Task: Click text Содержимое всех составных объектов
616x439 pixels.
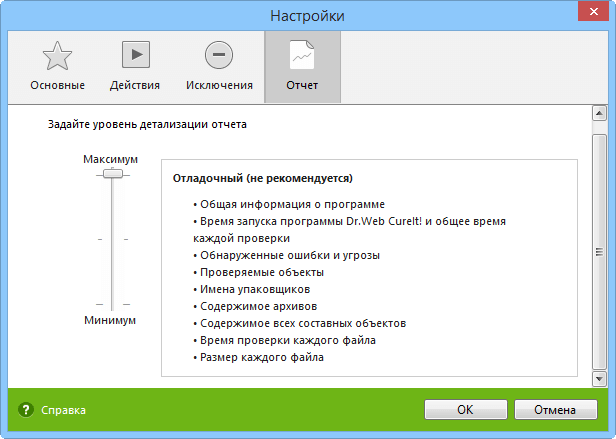Action: pyautogui.click(x=303, y=323)
